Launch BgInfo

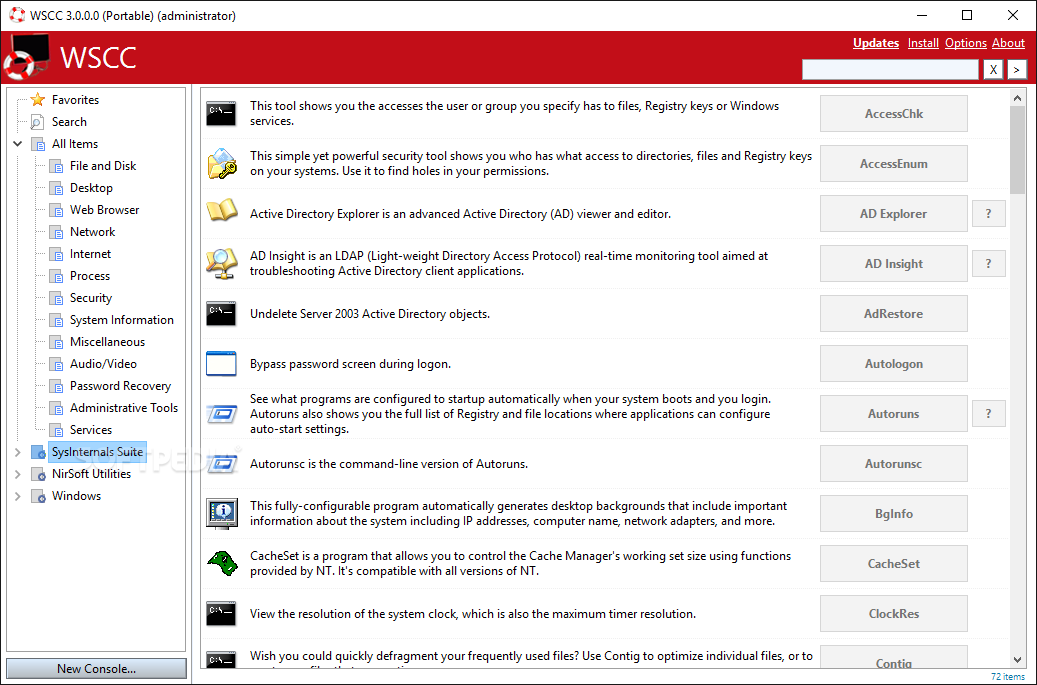(x=893, y=514)
